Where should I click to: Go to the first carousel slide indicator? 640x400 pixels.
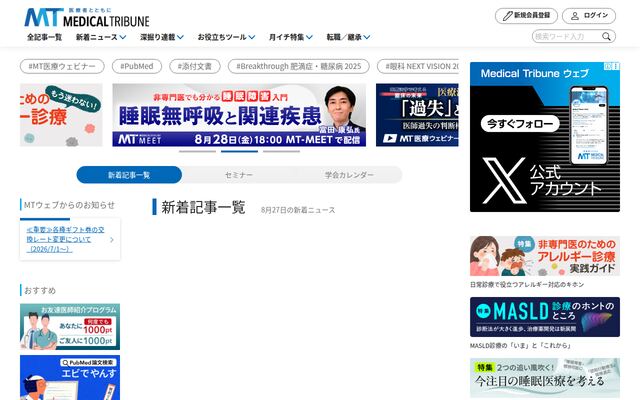198,151
